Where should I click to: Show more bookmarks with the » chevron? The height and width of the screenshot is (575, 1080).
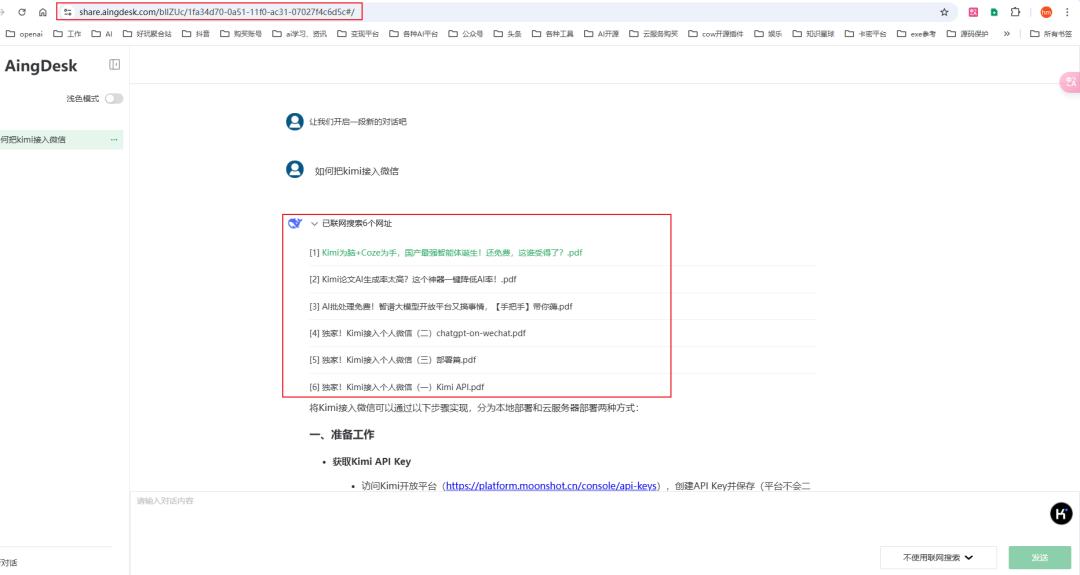click(x=1006, y=34)
